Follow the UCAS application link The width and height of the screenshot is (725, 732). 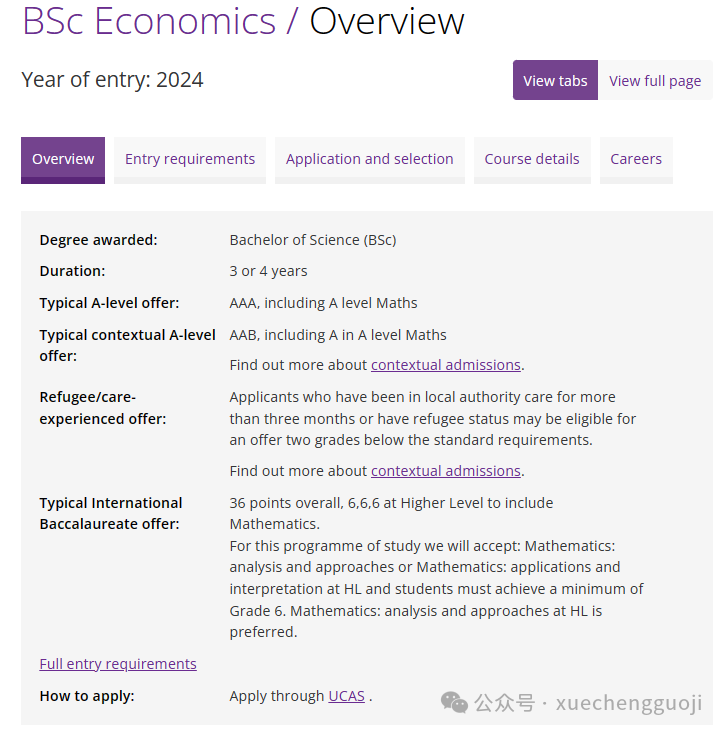tap(346, 696)
